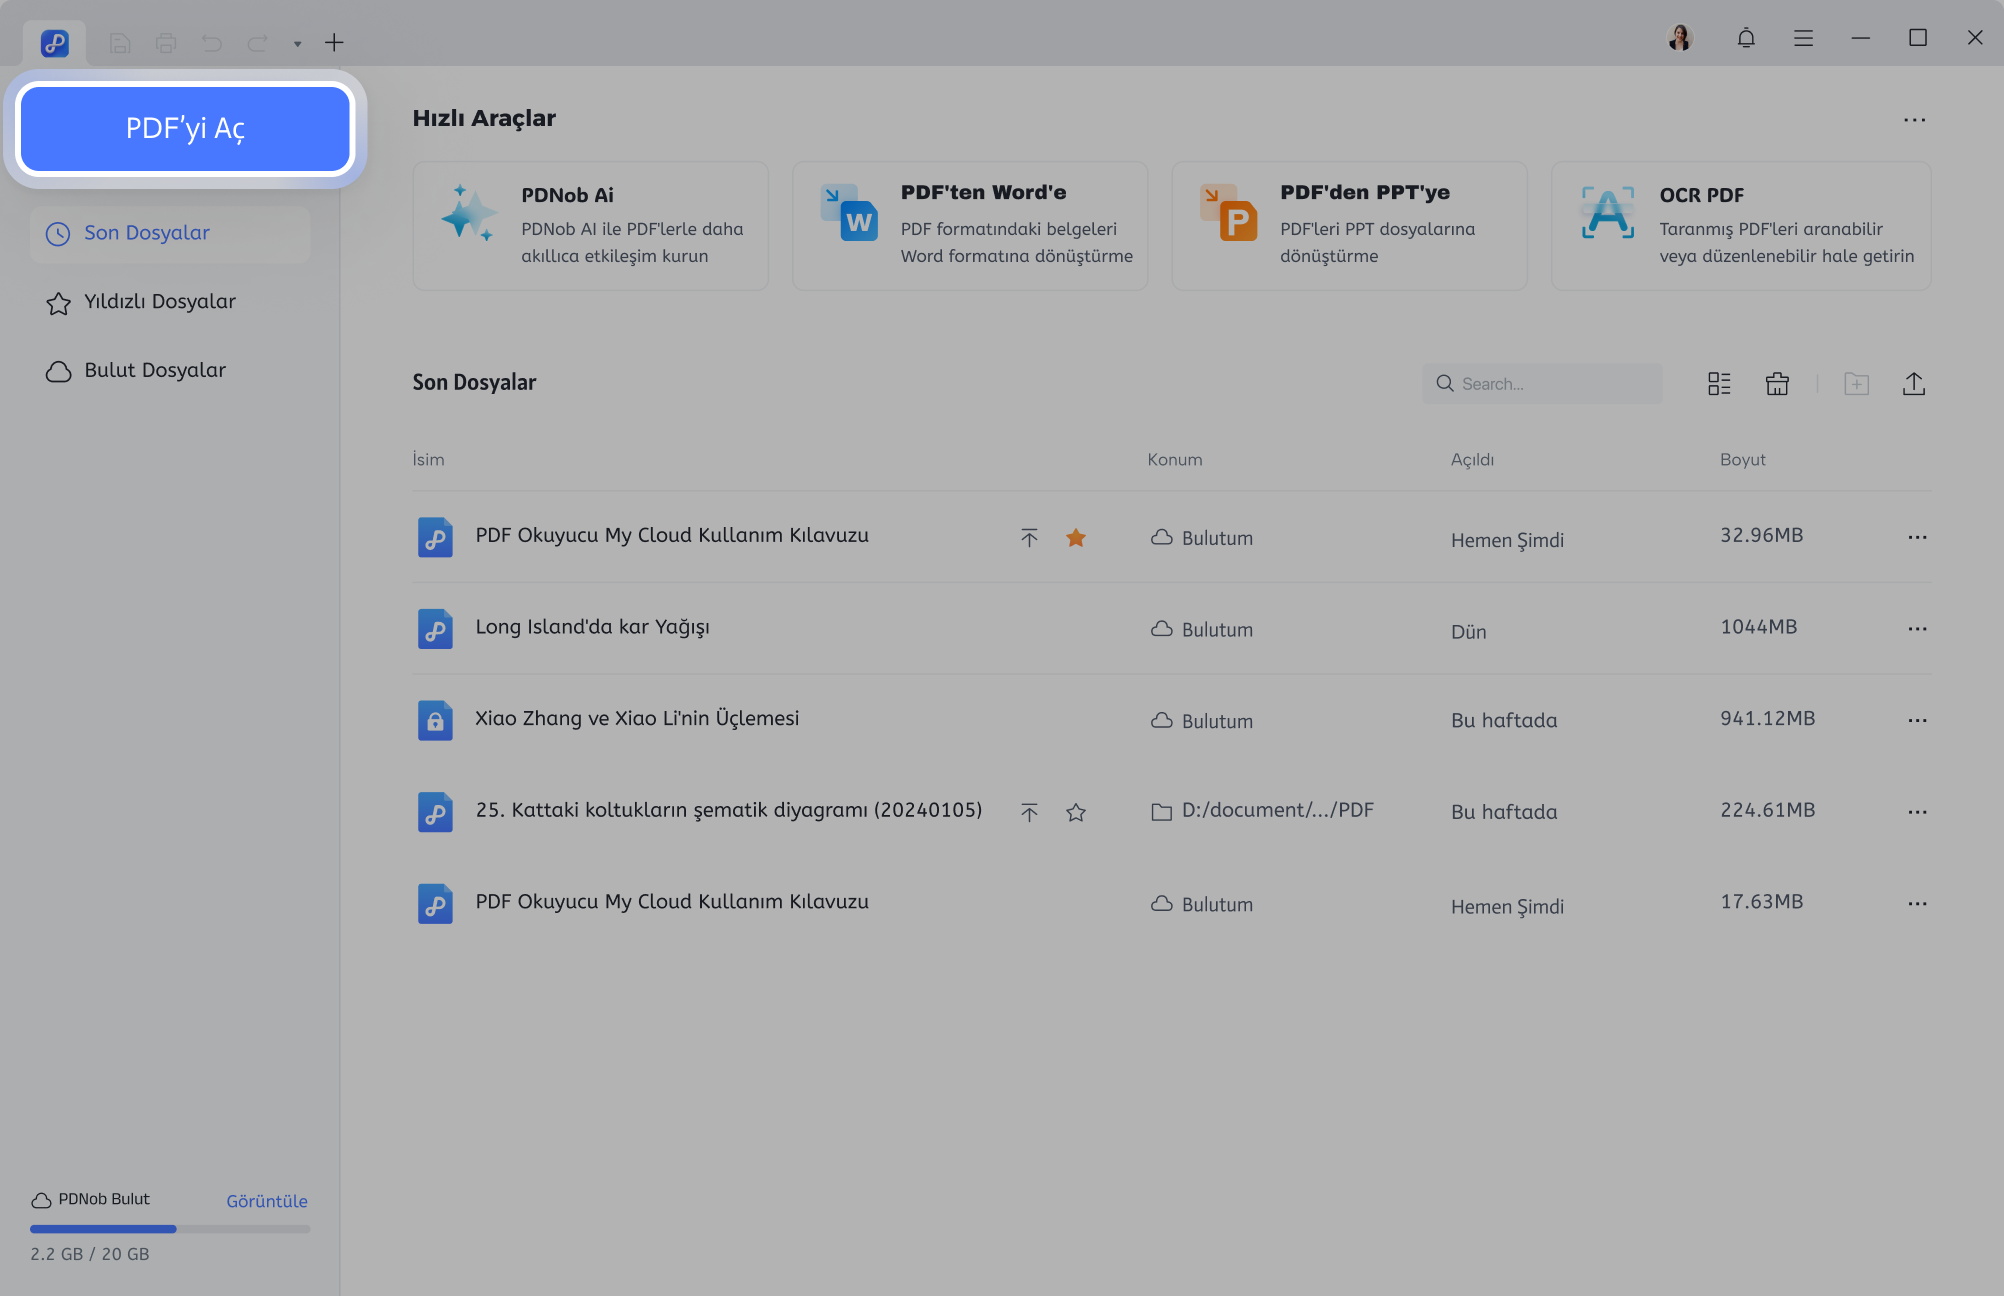The height and width of the screenshot is (1296, 2004).
Task: Open the user profile avatar
Action: tap(1681, 38)
